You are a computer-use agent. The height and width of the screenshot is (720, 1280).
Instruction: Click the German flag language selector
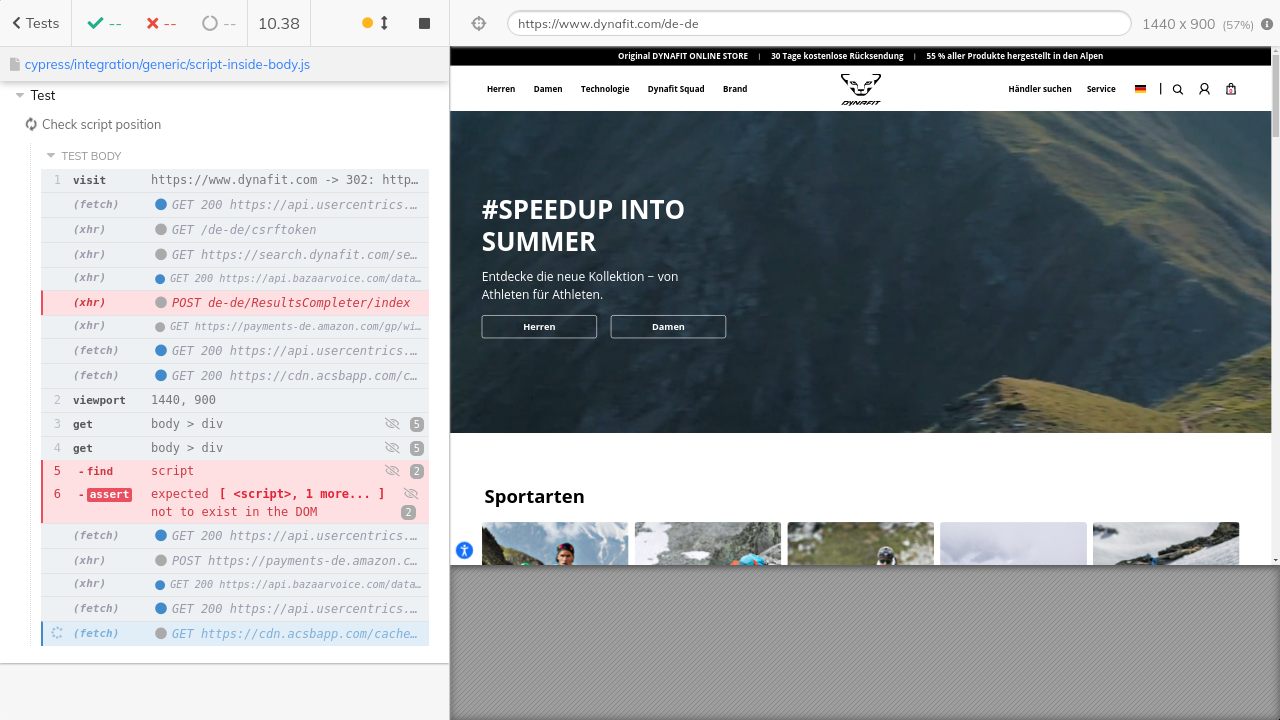tap(1140, 89)
